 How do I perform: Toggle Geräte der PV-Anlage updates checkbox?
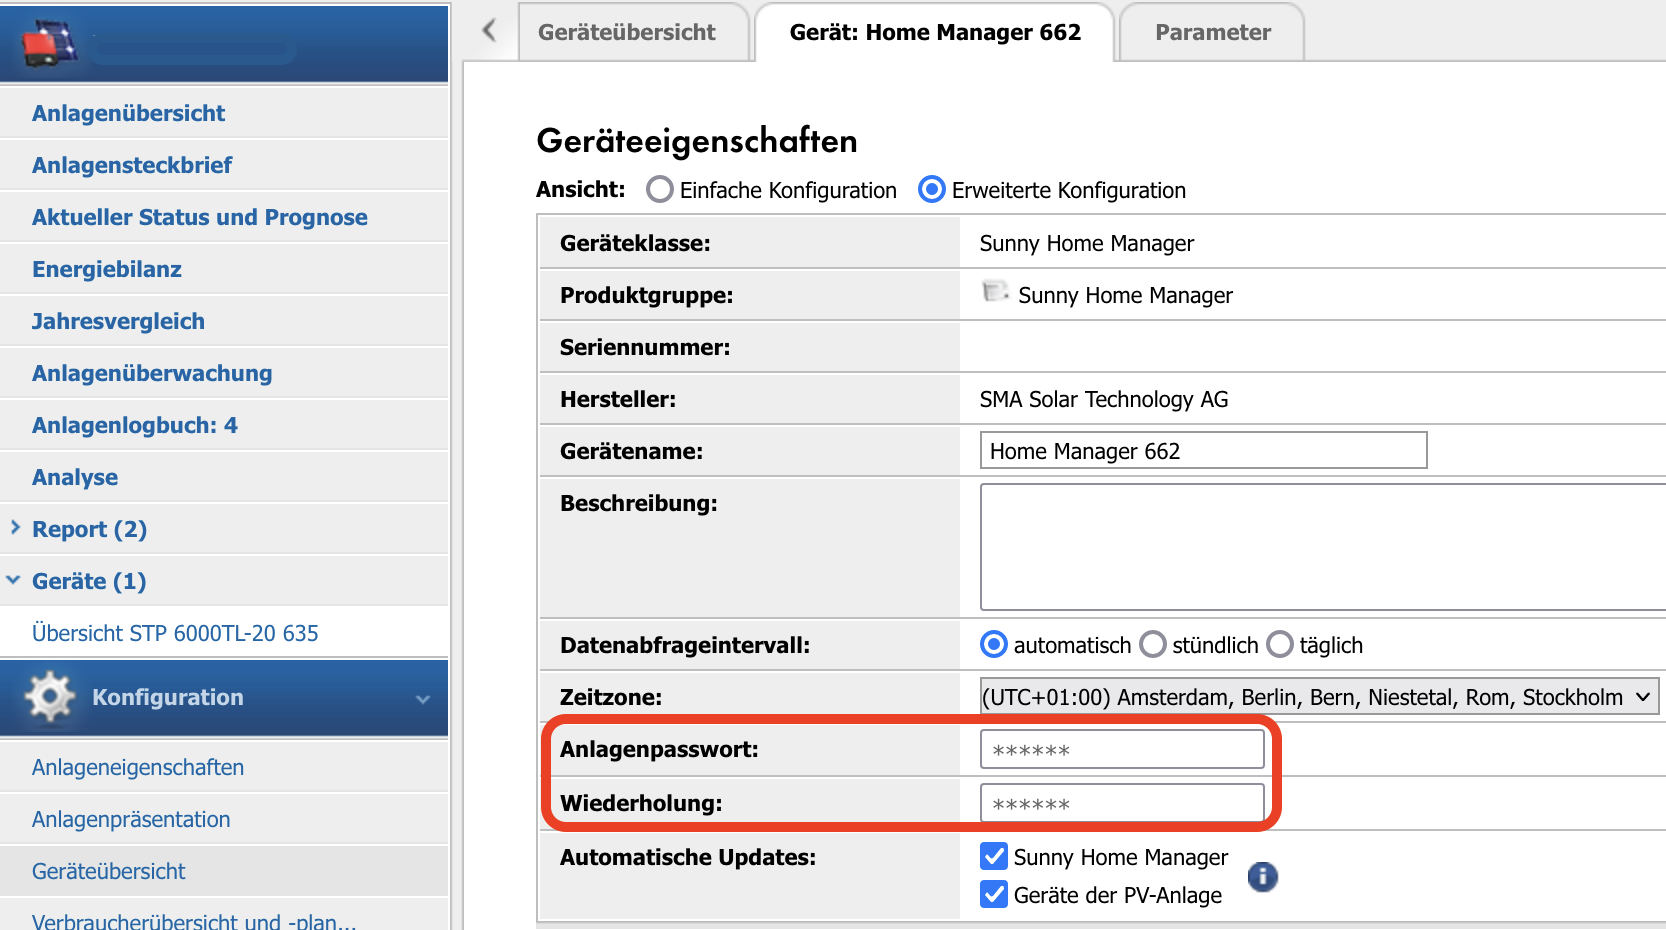point(994,894)
